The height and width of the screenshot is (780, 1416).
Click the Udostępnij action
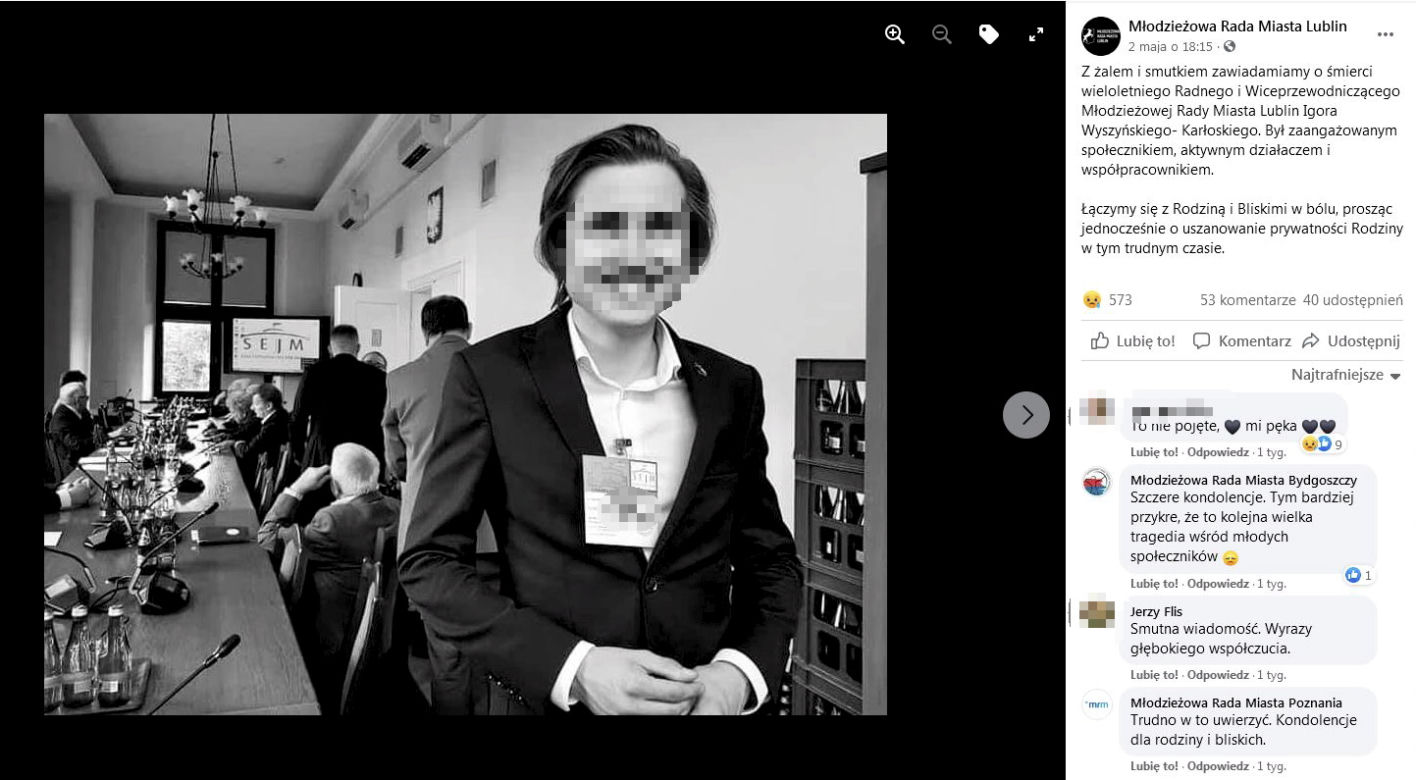[x=1351, y=341]
